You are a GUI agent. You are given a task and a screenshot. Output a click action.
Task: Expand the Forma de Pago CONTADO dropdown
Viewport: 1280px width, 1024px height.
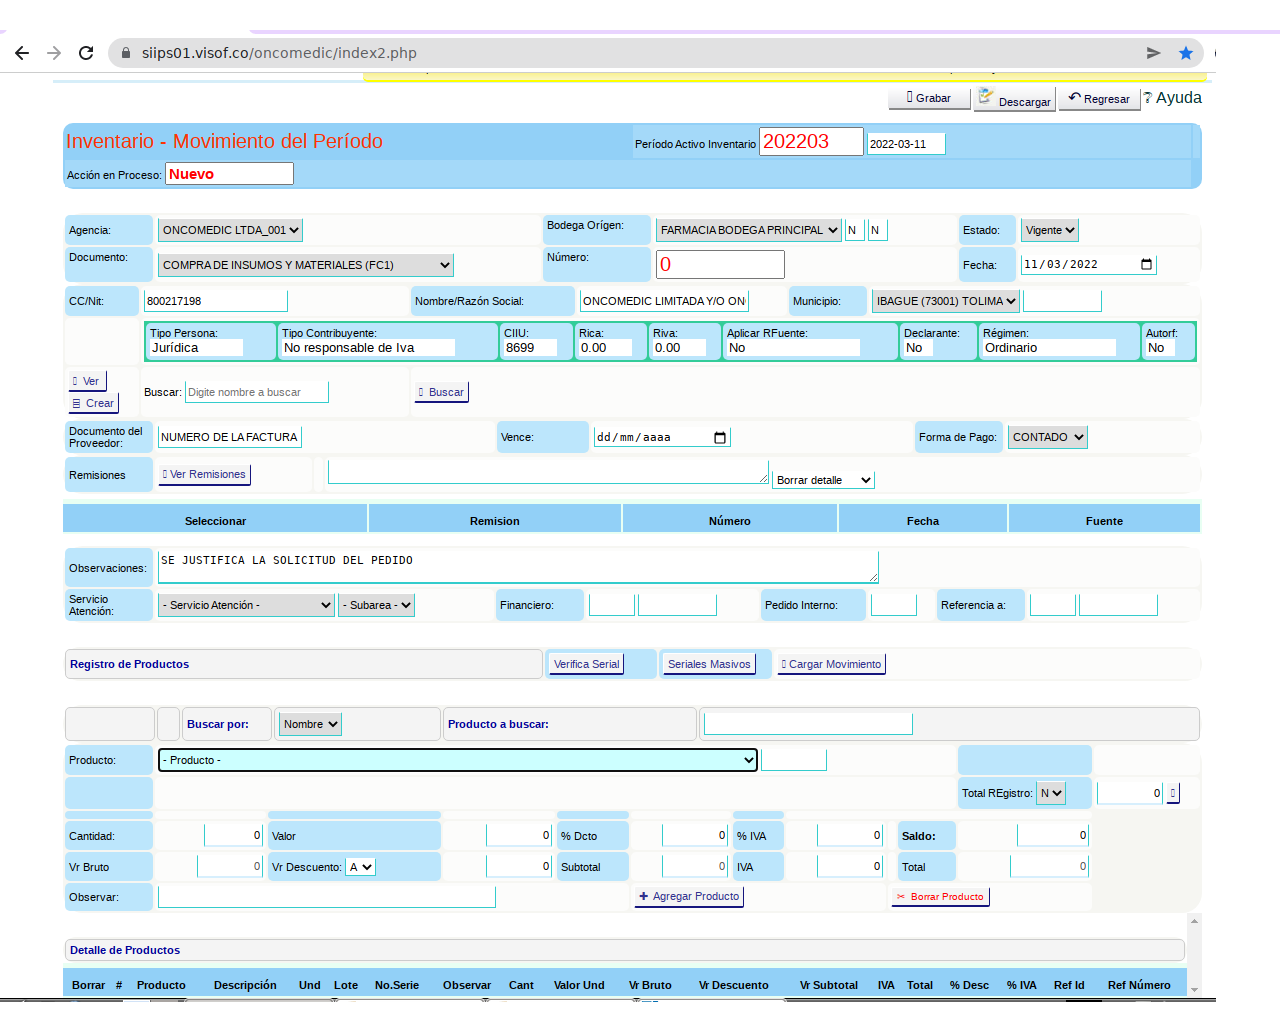(1047, 437)
